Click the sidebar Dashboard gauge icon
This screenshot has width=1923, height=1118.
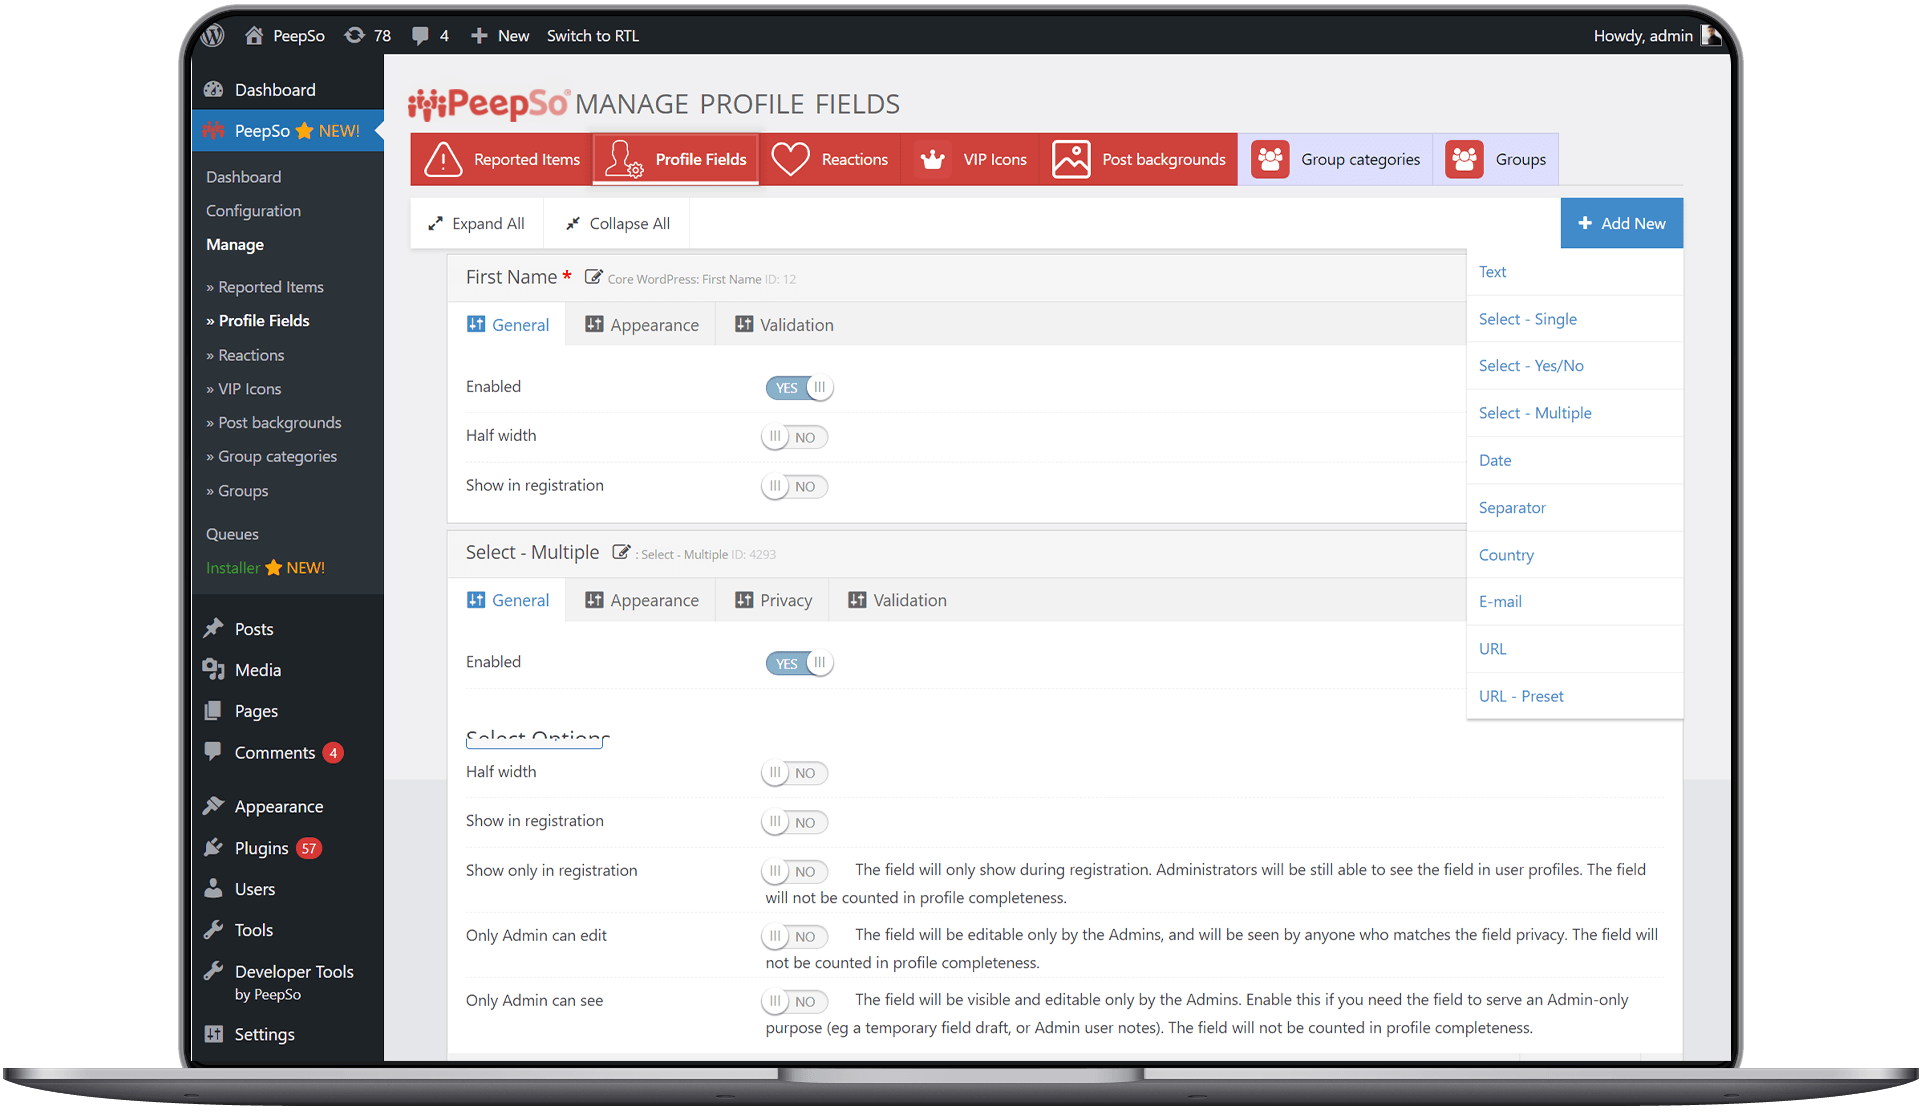pos(213,89)
